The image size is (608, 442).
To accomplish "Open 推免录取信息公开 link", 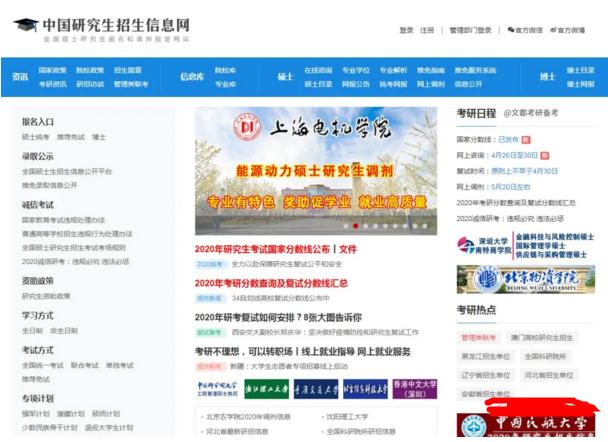I will [49, 185].
